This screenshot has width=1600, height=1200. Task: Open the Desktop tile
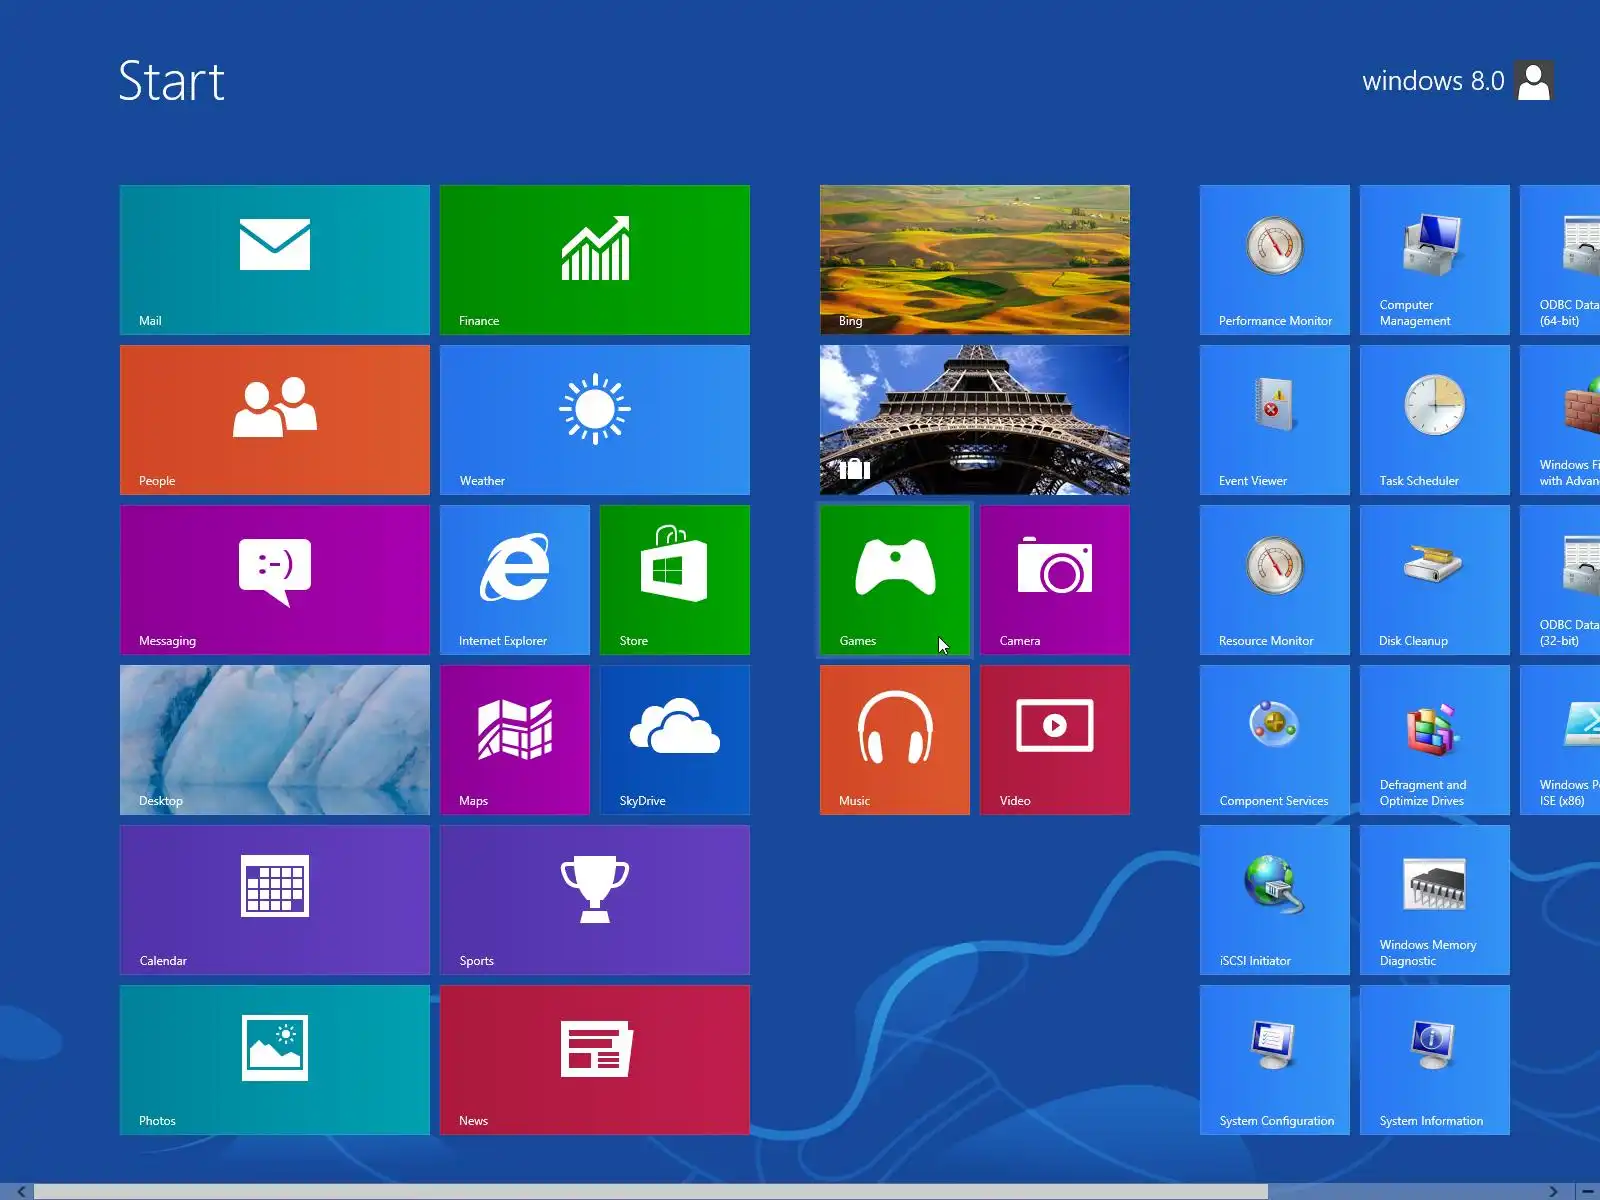pyautogui.click(x=275, y=740)
